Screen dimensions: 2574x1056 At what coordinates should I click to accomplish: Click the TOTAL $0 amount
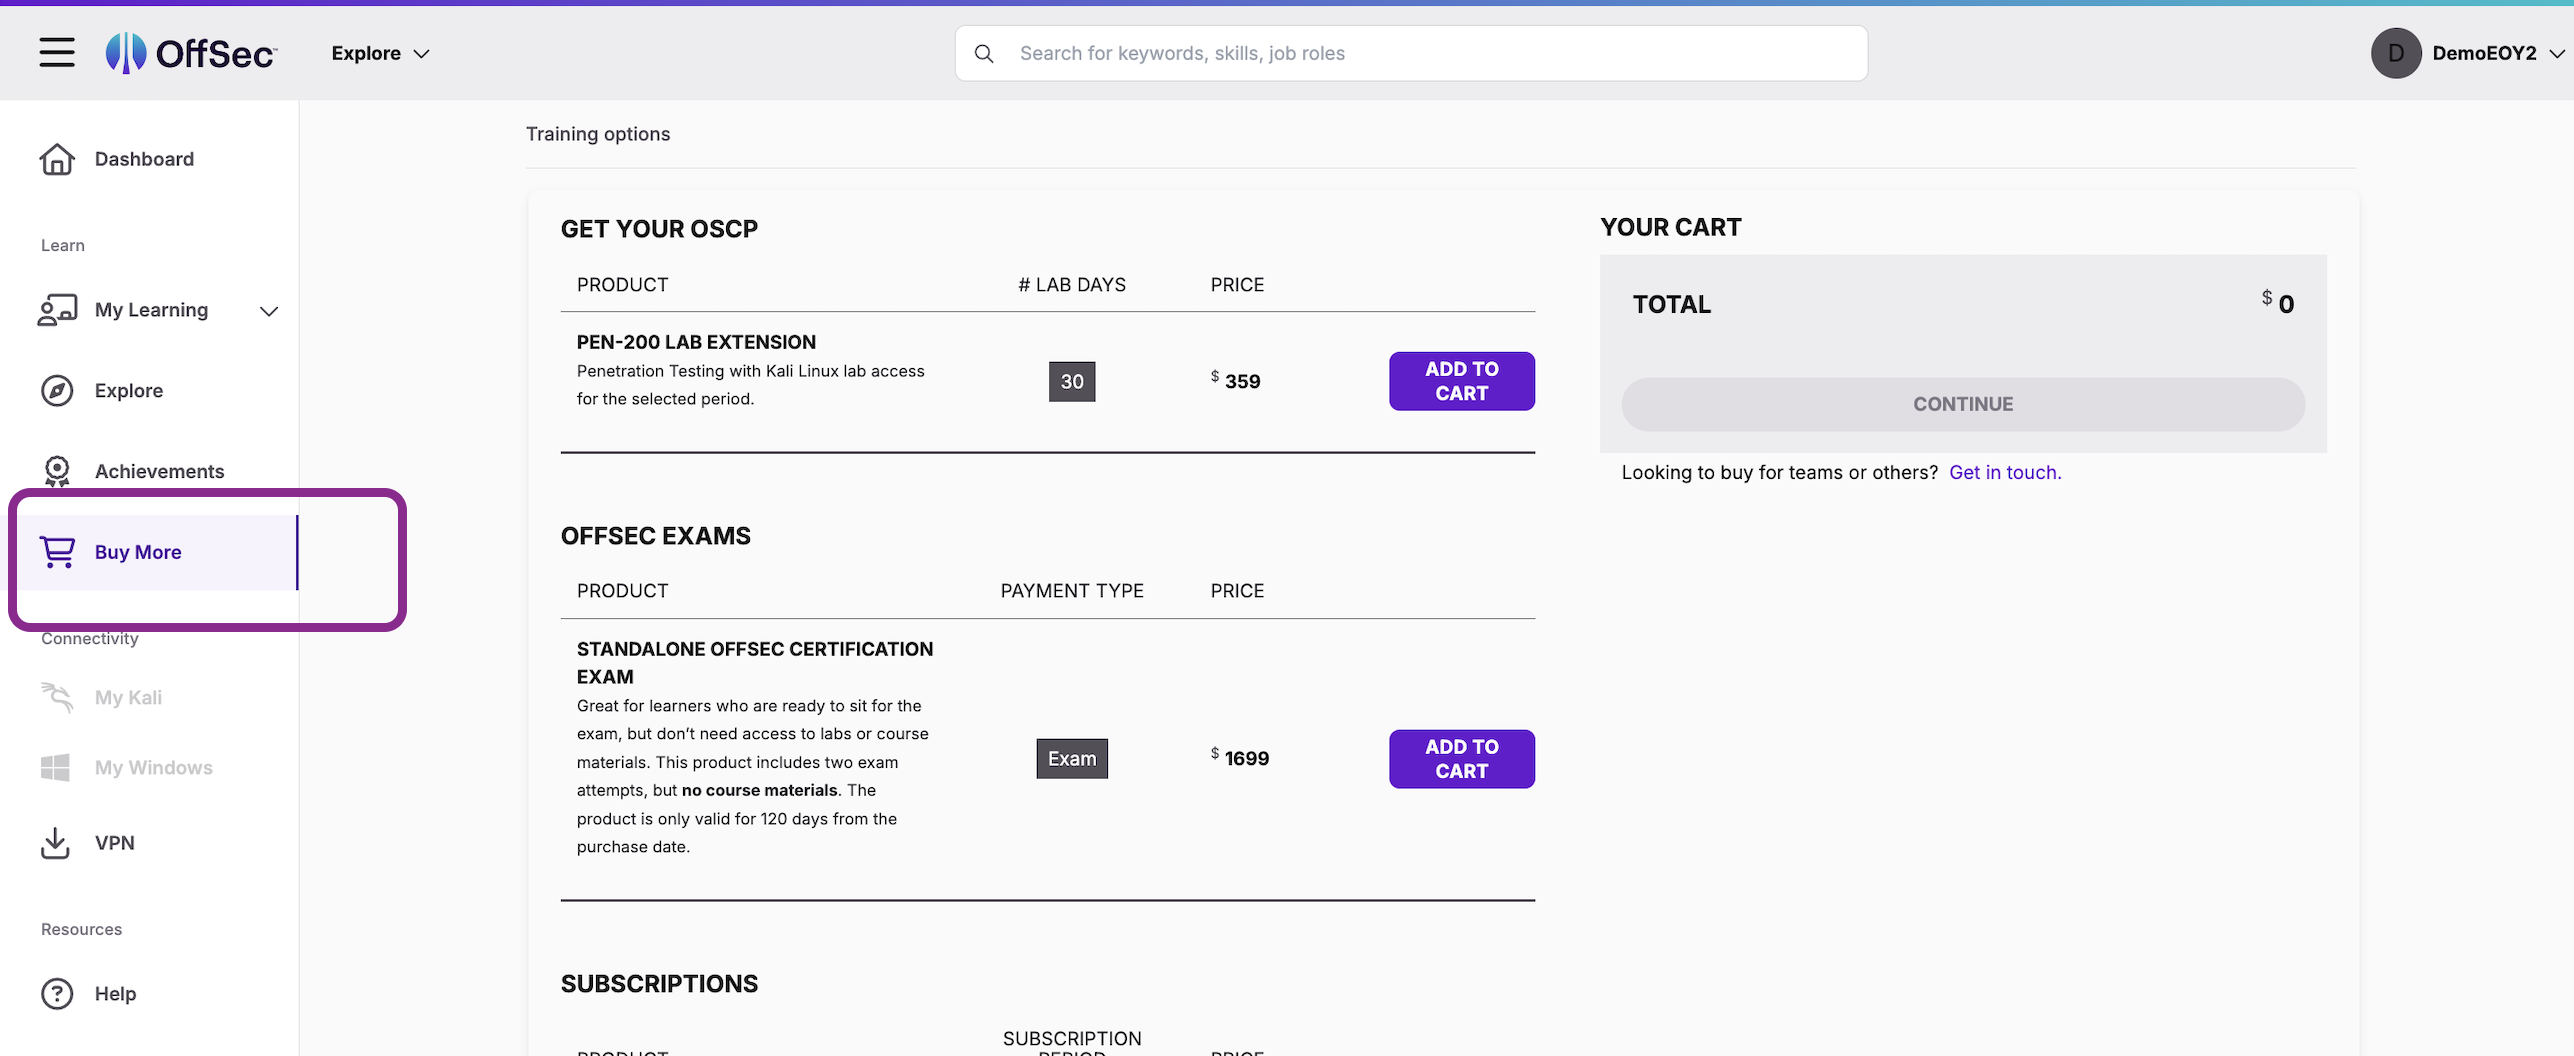[x=2277, y=302]
